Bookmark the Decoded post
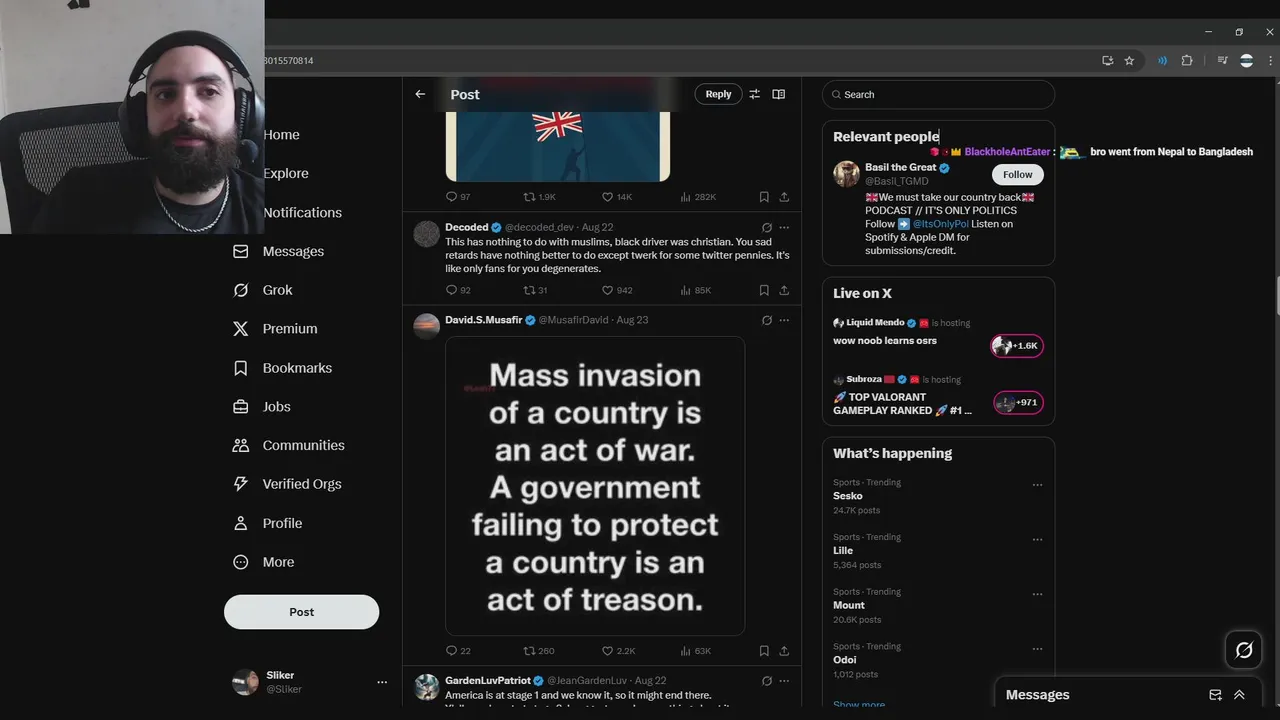The height and width of the screenshot is (720, 1280). [764, 290]
